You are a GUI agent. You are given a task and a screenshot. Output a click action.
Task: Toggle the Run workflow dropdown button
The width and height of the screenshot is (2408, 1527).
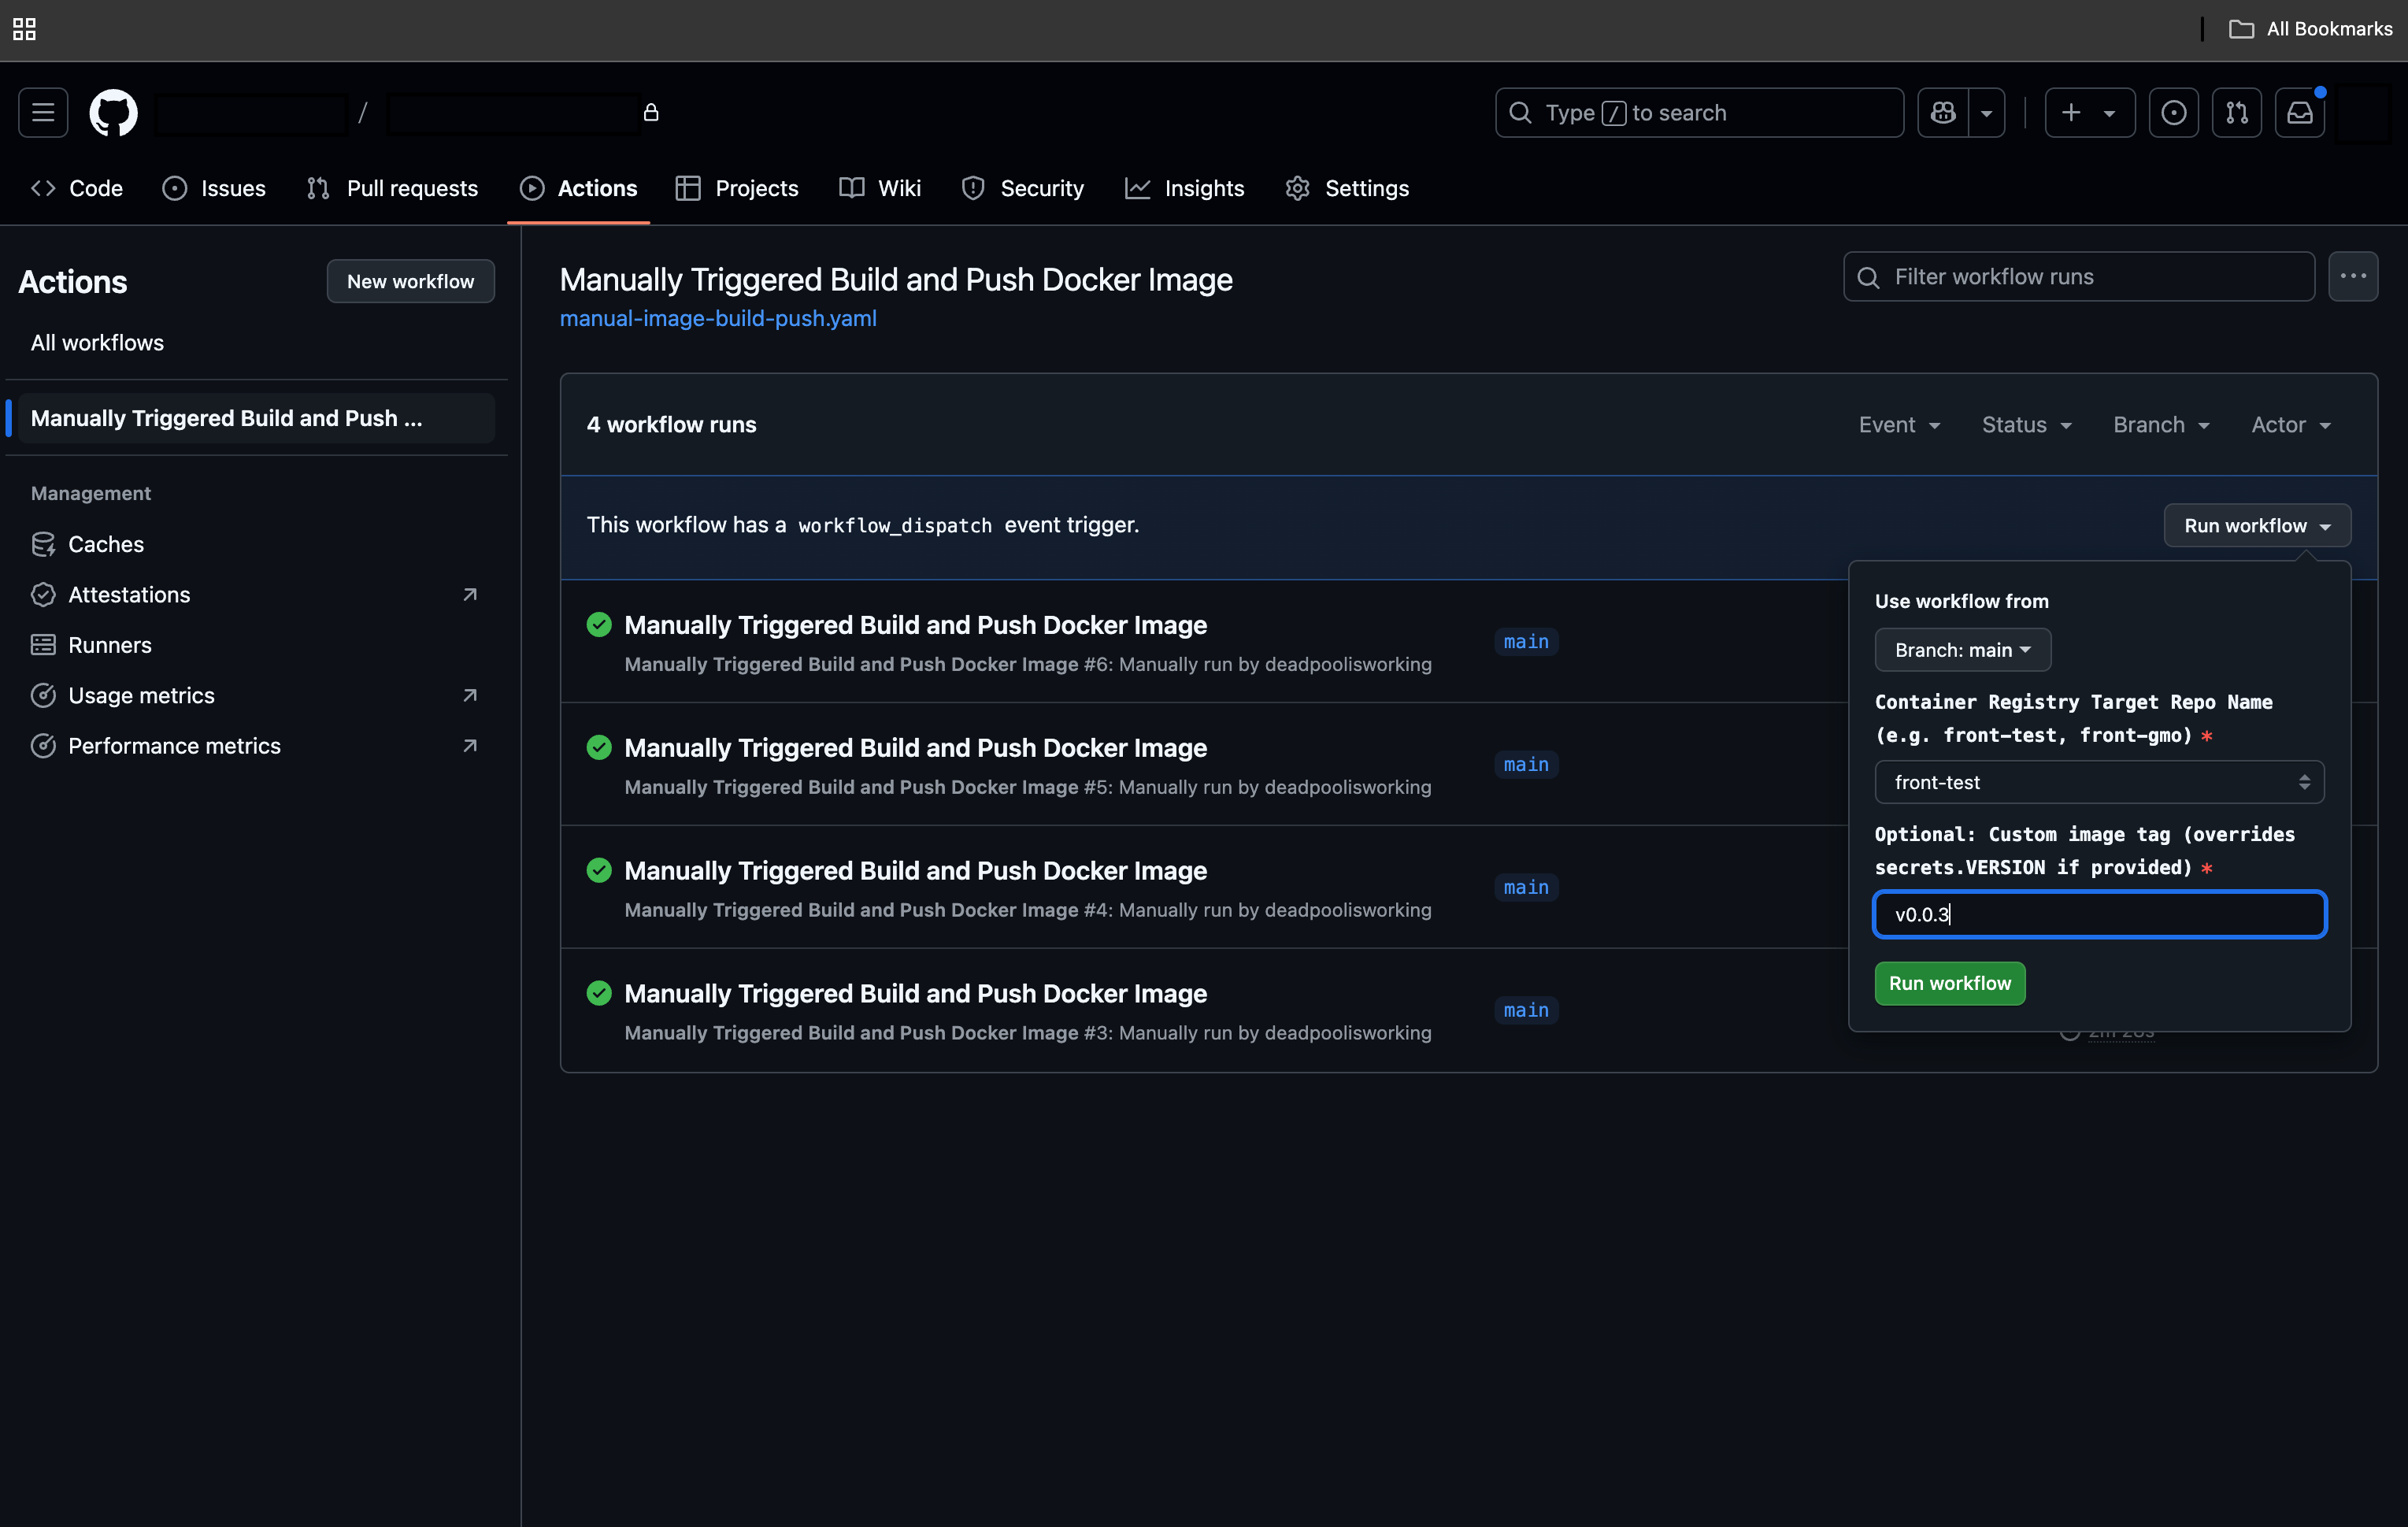(2256, 525)
